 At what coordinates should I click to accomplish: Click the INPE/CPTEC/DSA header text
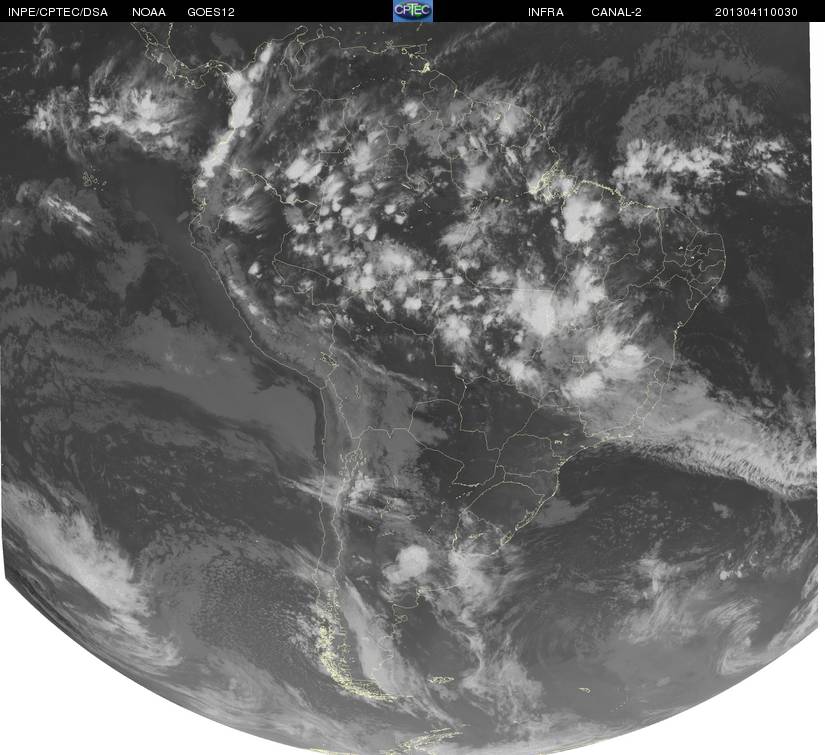(58, 12)
